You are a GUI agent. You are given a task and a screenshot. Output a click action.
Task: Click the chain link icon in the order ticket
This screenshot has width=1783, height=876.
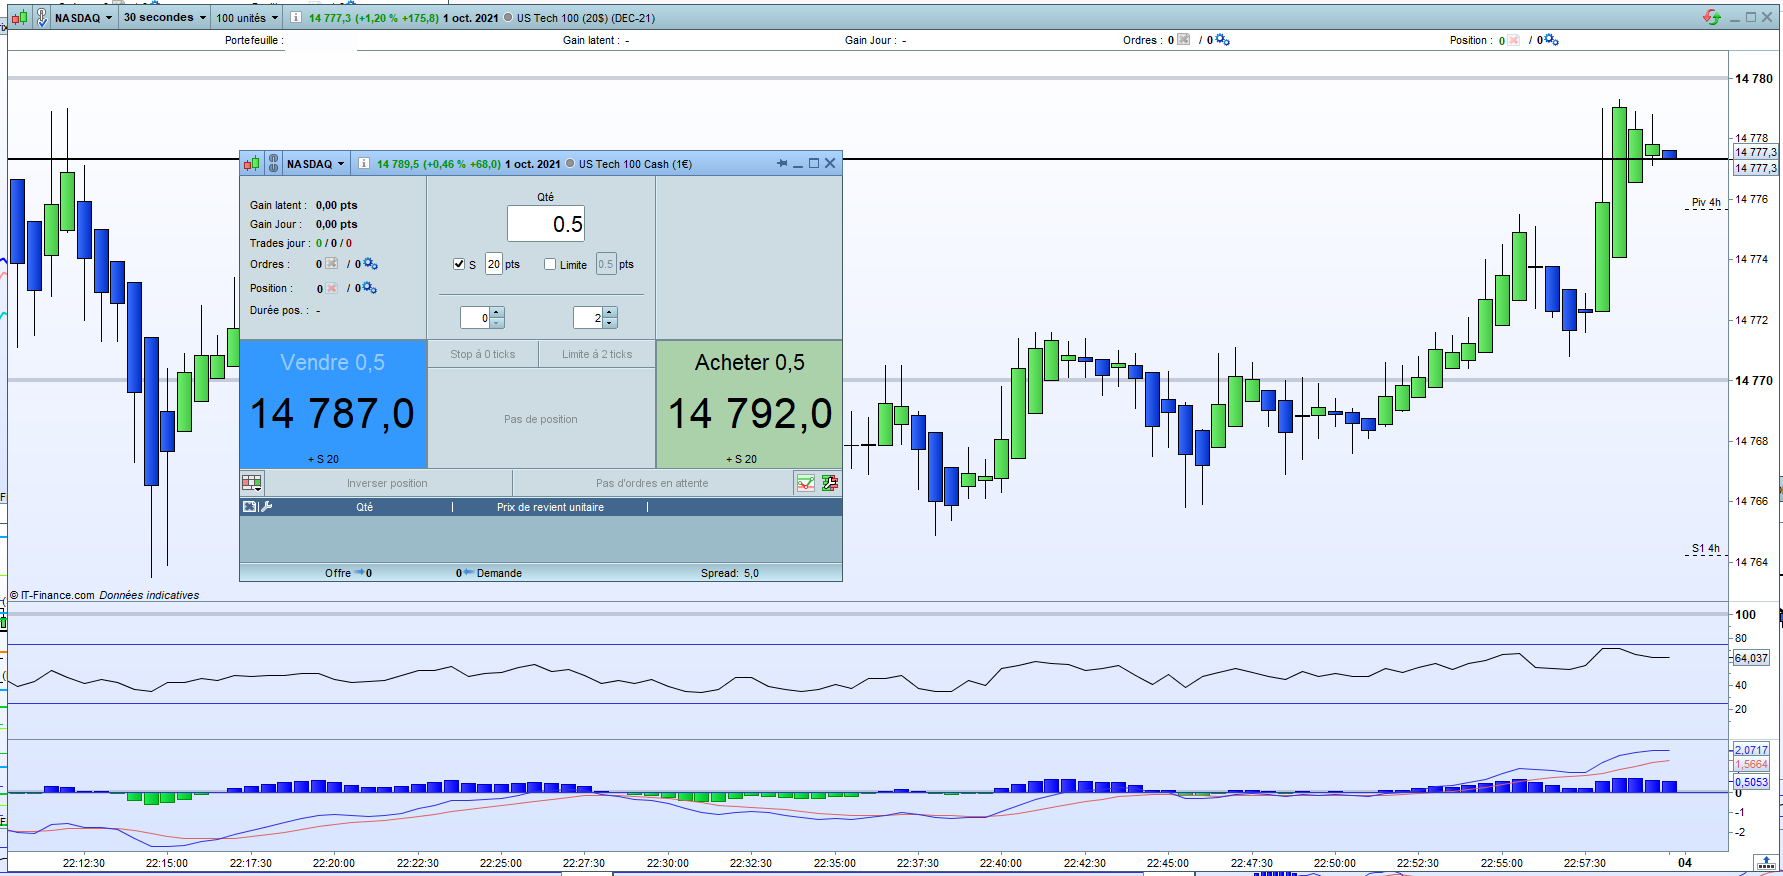coord(273,163)
